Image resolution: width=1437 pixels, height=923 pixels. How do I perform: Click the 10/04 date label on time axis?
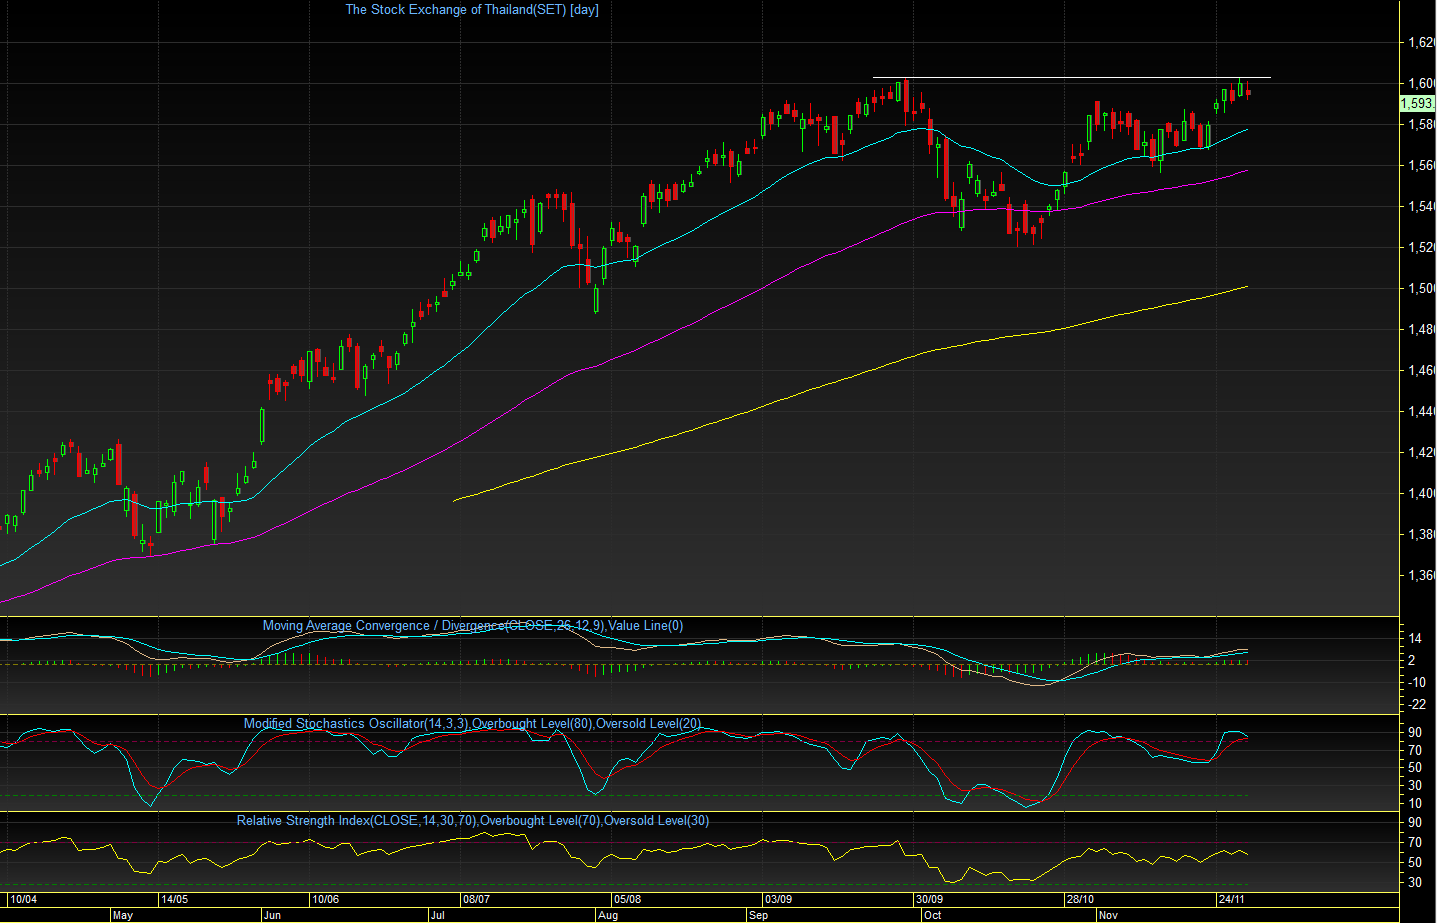point(24,899)
